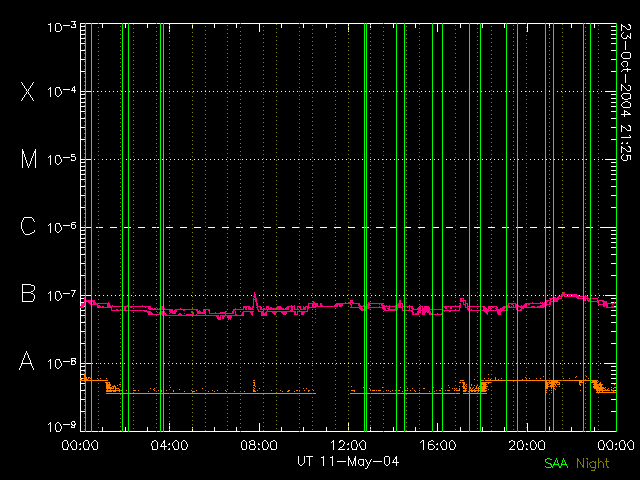
Task: Click the Night legend label
Action: pyautogui.click(x=593, y=463)
